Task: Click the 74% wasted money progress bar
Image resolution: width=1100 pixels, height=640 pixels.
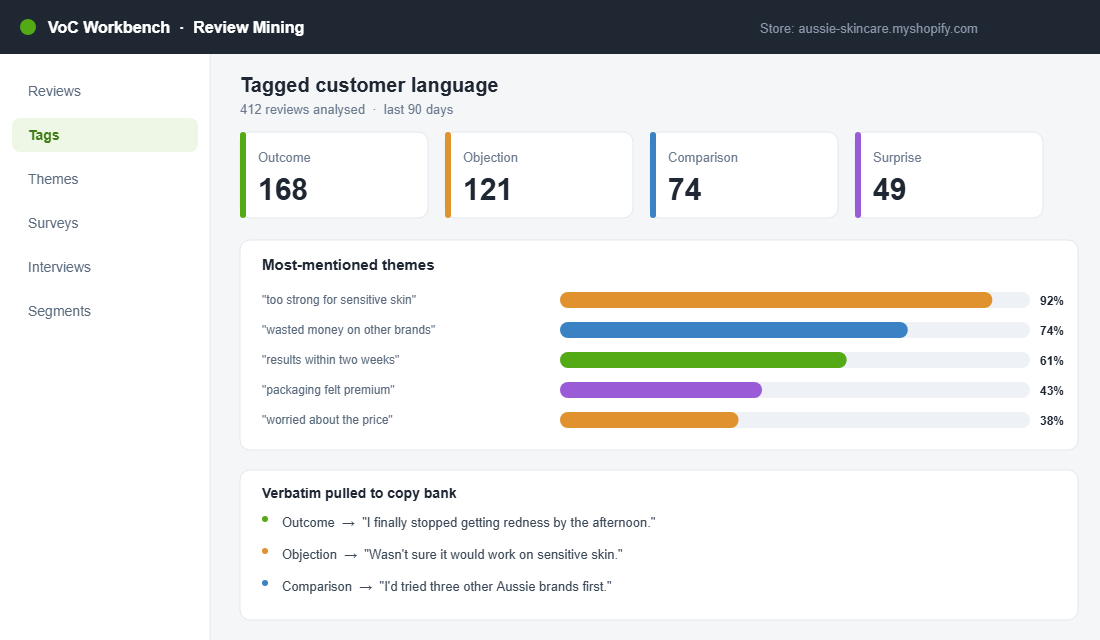Action: point(794,330)
